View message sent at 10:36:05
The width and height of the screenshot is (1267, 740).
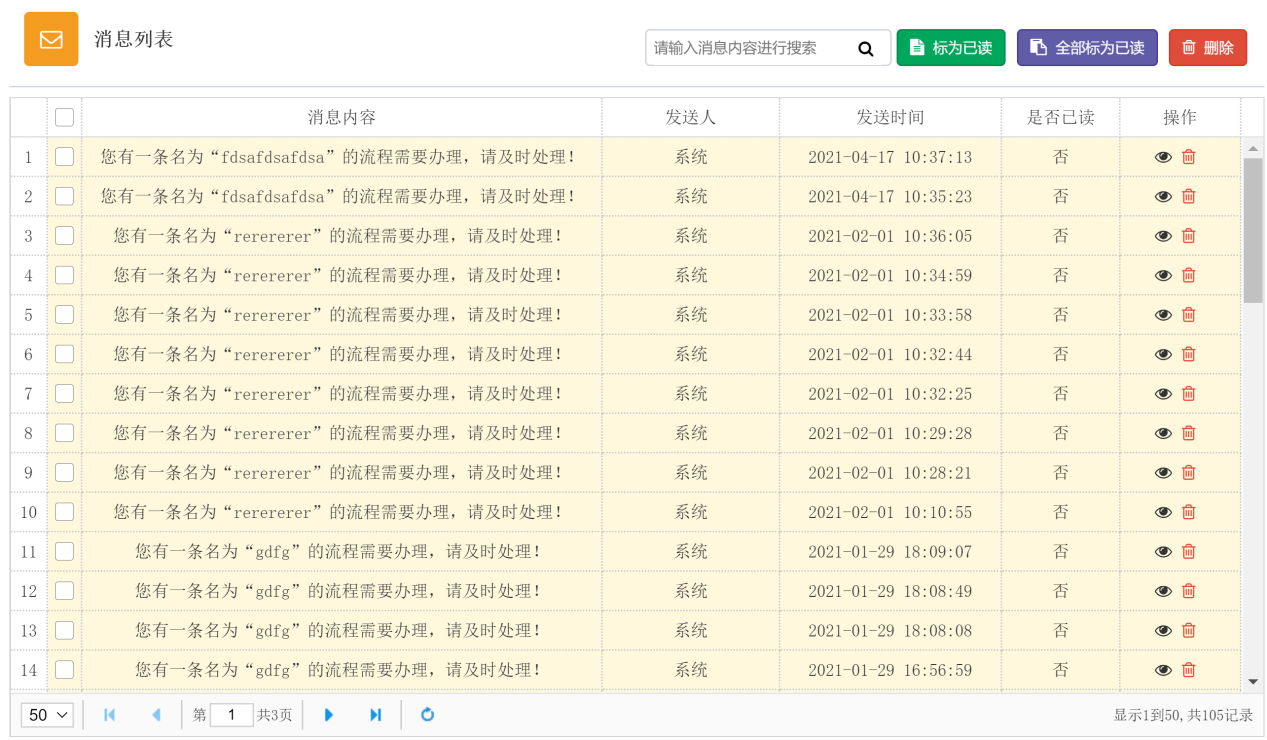pos(1163,236)
